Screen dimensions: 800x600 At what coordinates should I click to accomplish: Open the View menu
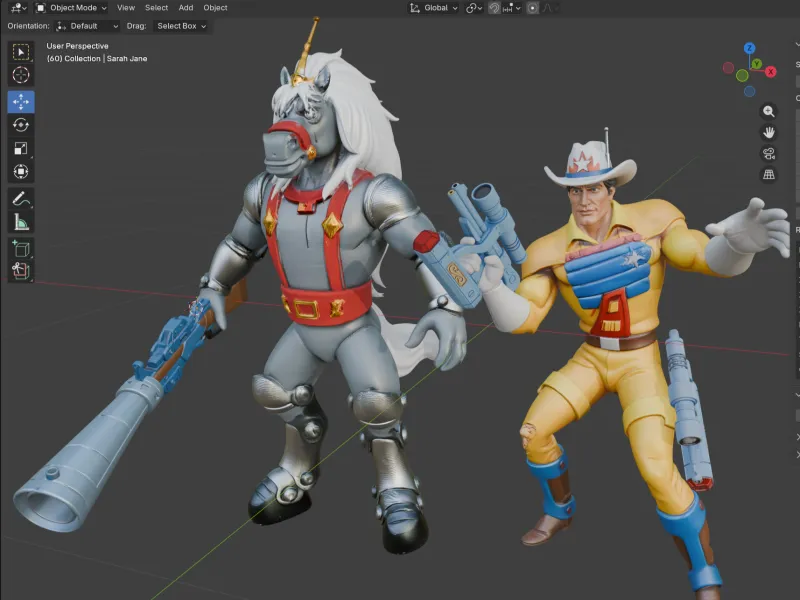pos(126,8)
